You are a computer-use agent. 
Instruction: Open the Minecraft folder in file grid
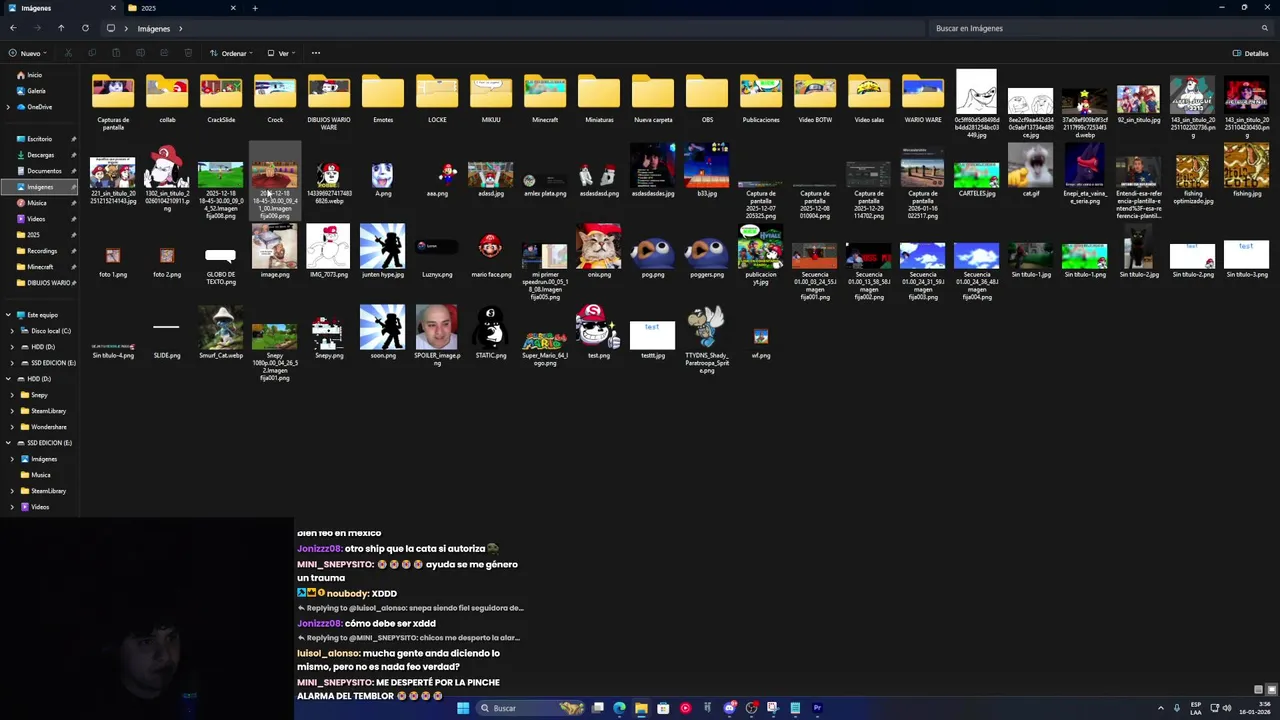click(x=545, y=98)
